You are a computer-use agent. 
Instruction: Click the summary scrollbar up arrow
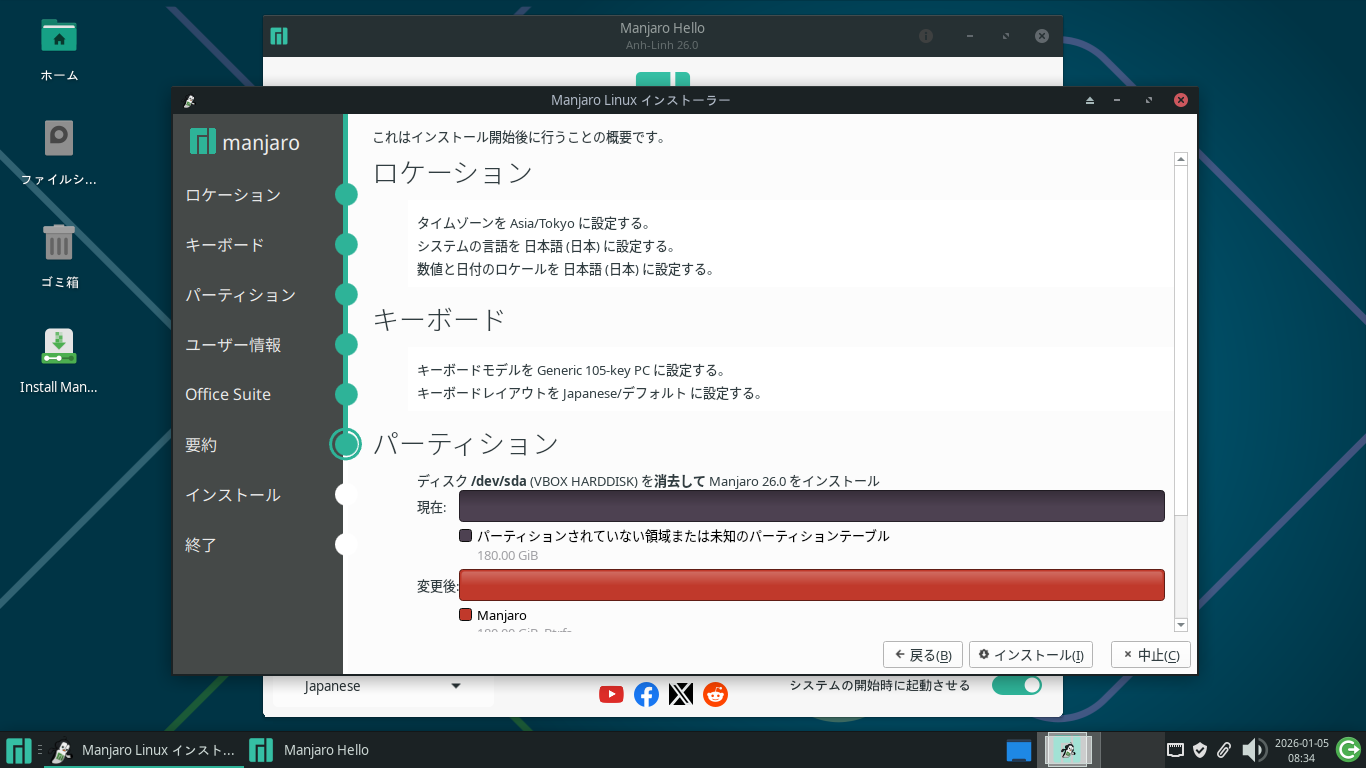click(1181, 159)
